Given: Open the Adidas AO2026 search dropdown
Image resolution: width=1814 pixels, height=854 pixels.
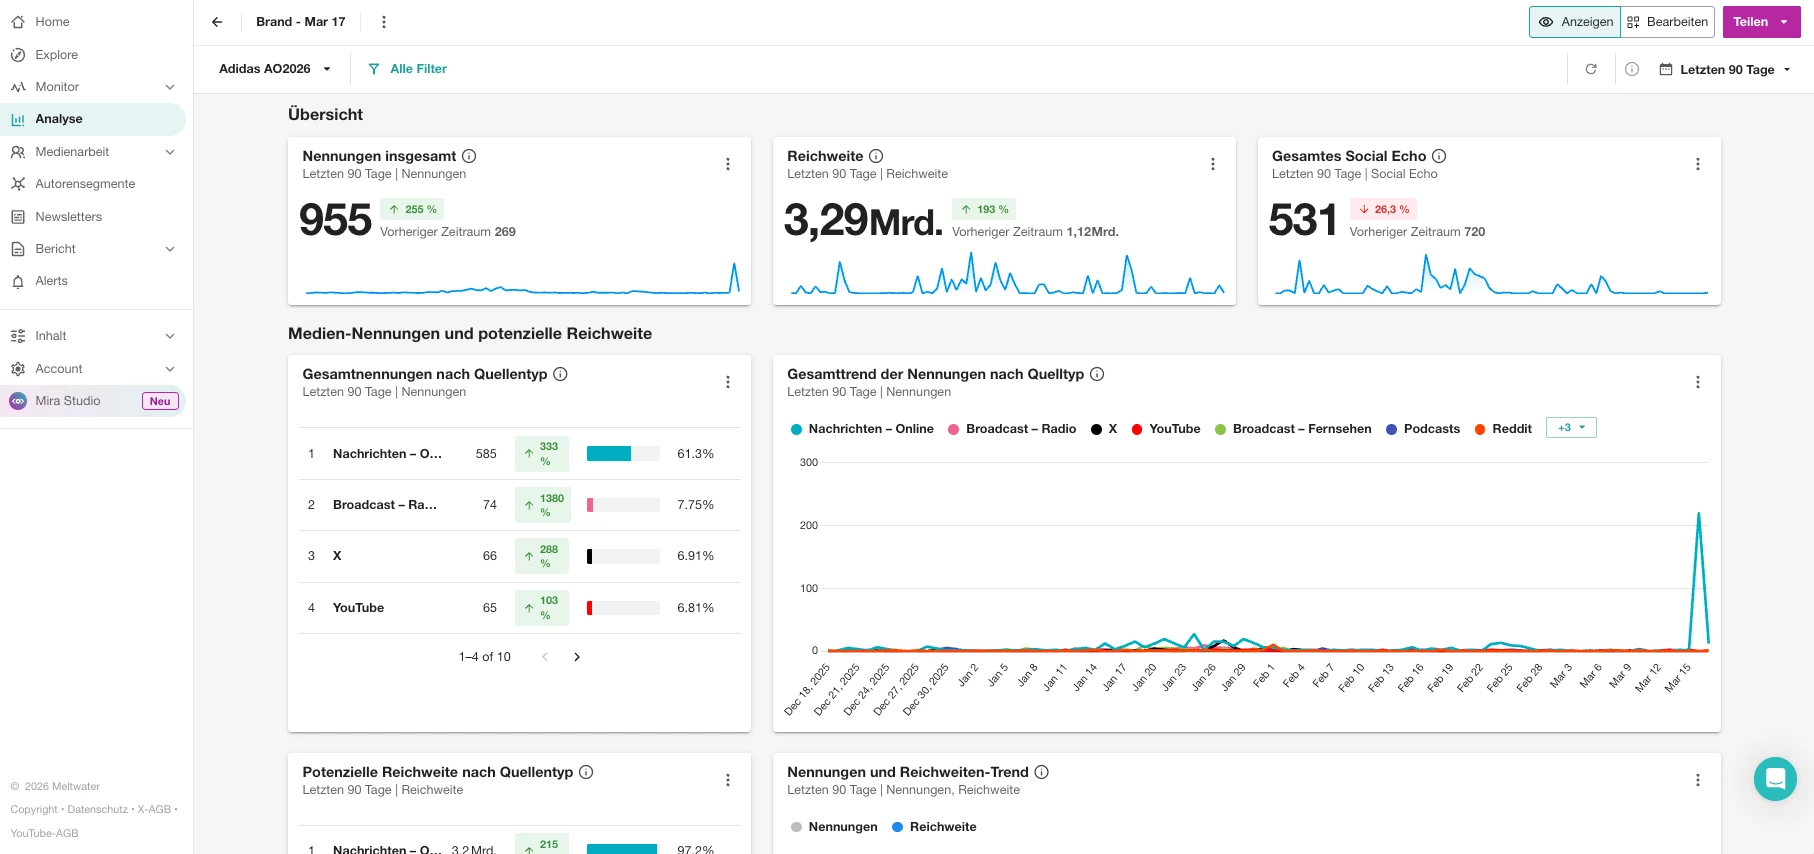Looking at the screenshot, I should point(275,69).
